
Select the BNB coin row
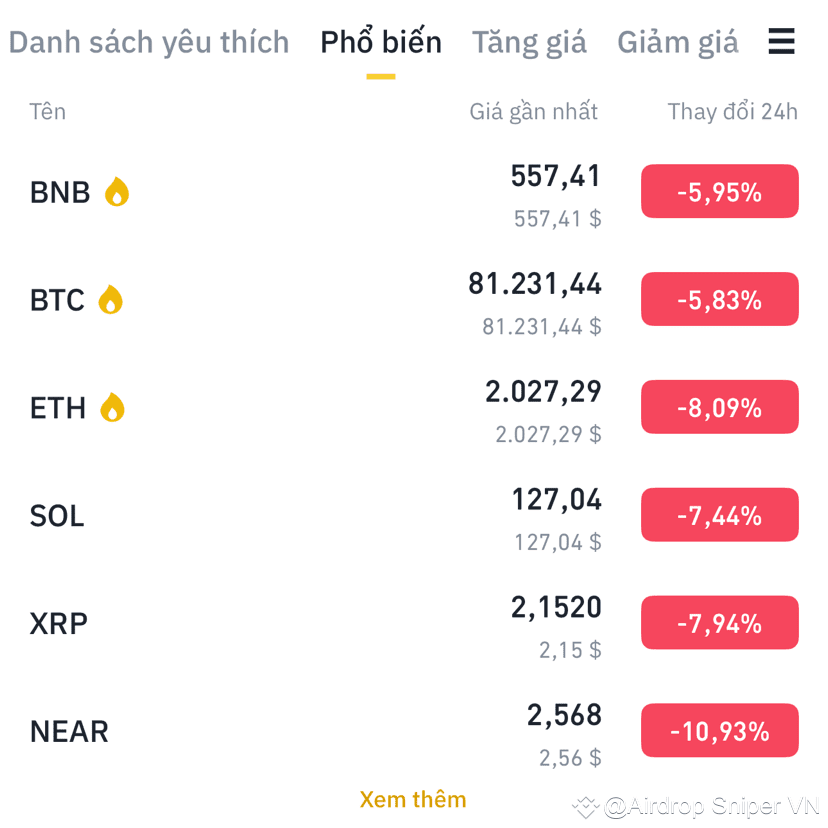coord(57,192)
